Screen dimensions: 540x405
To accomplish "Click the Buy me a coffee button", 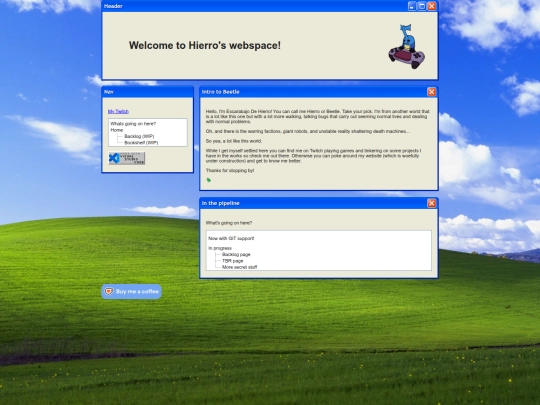I will pos(132,291).
